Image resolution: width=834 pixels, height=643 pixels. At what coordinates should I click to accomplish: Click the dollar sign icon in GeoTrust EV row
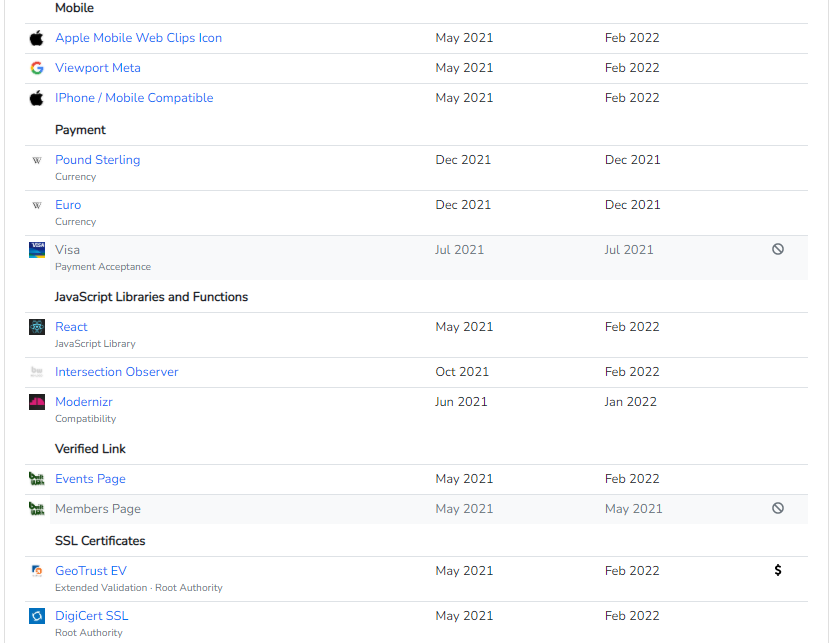778,571
